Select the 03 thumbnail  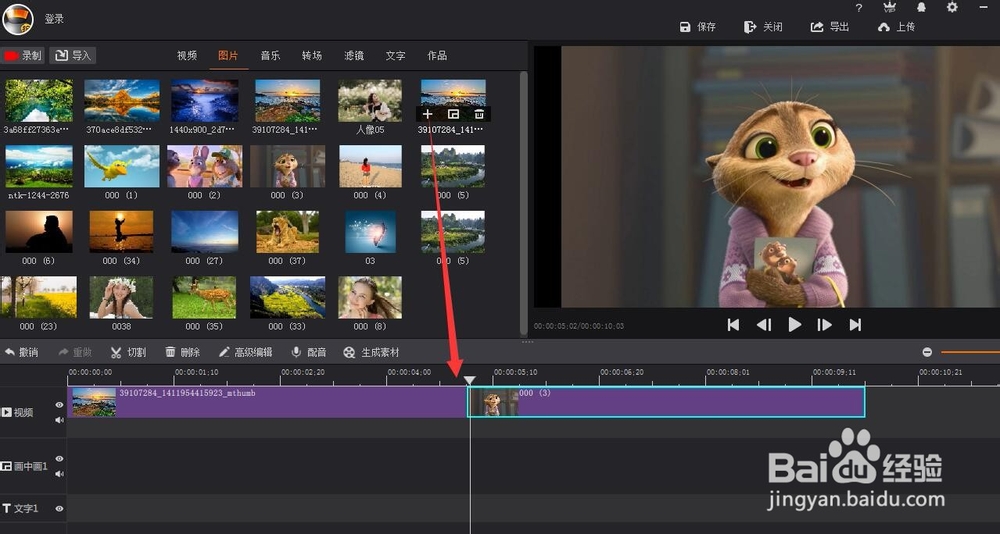[x=371, y=232]
